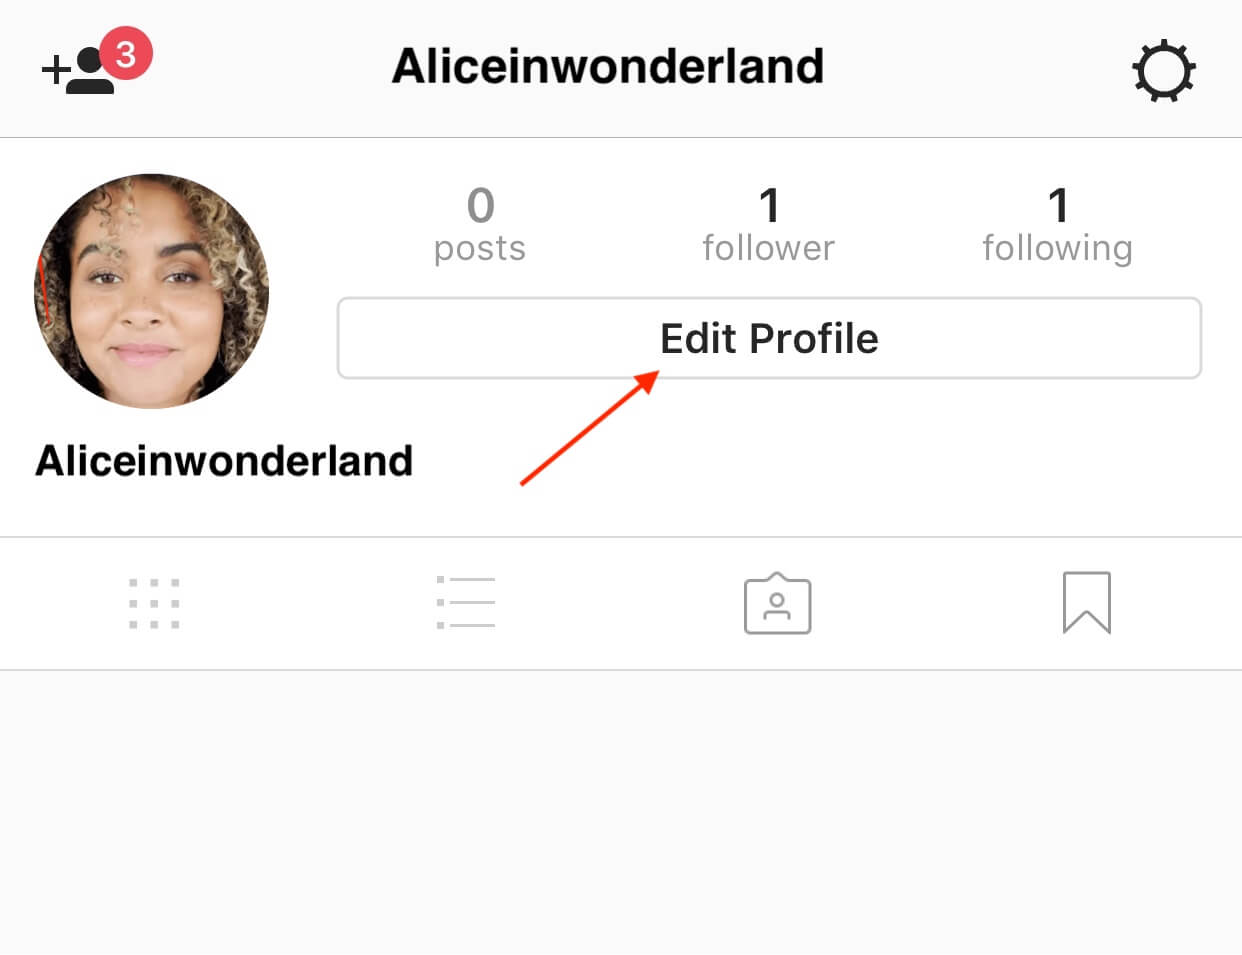Open the follower count number 1

768,206
